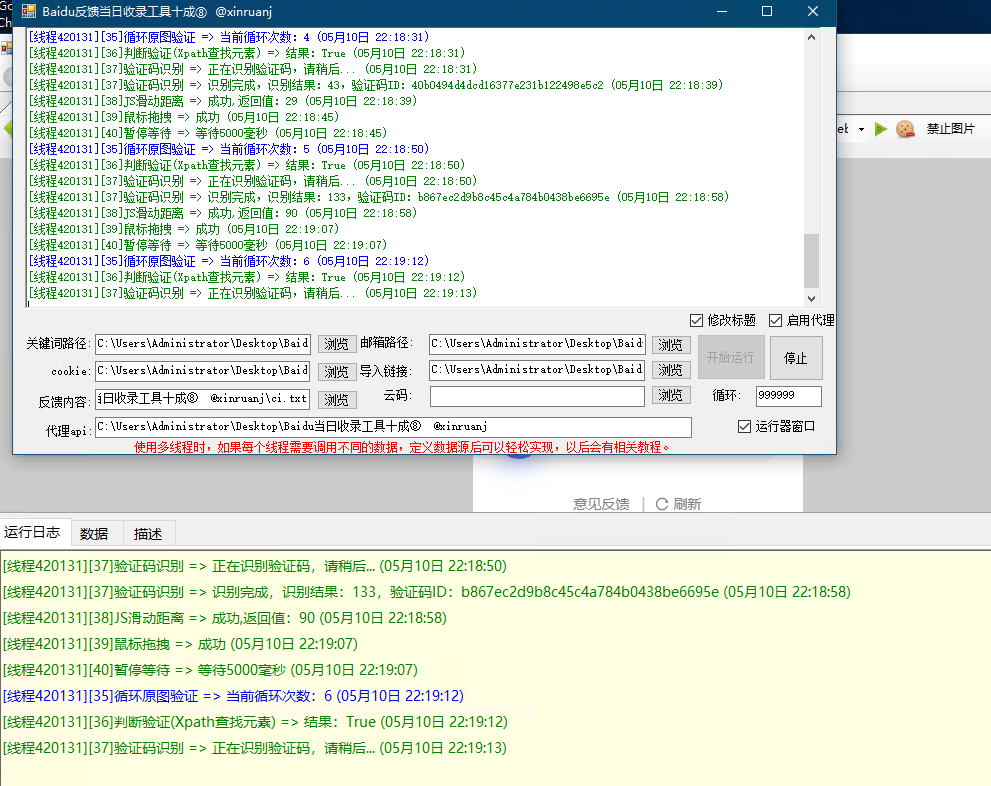This screenshot has width=991, height=786.
Task: Click the log line with 返回值: 29
Action: [x=222, y=101]
